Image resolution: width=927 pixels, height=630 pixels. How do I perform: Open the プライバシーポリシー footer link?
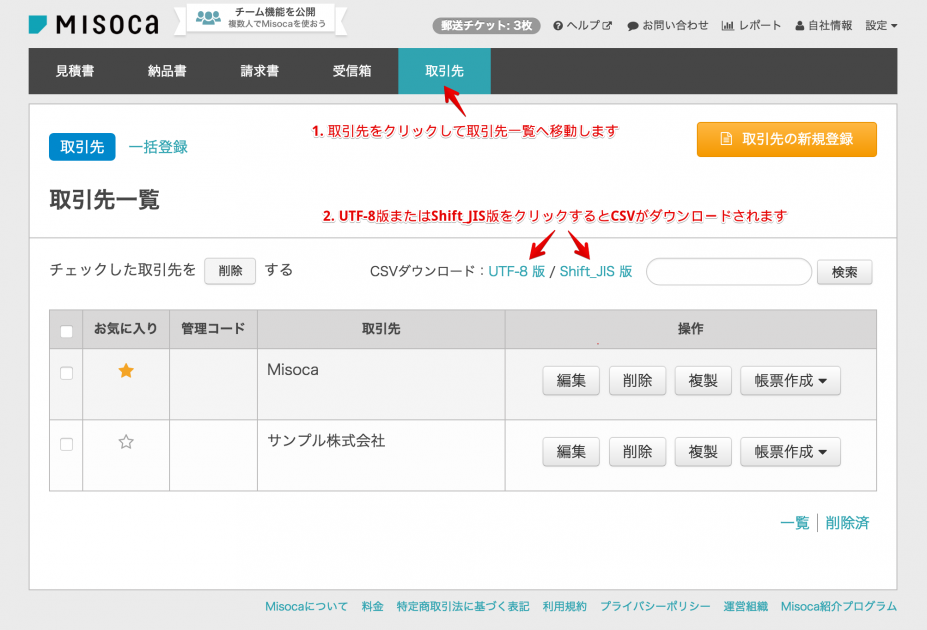tap(655, 606)
